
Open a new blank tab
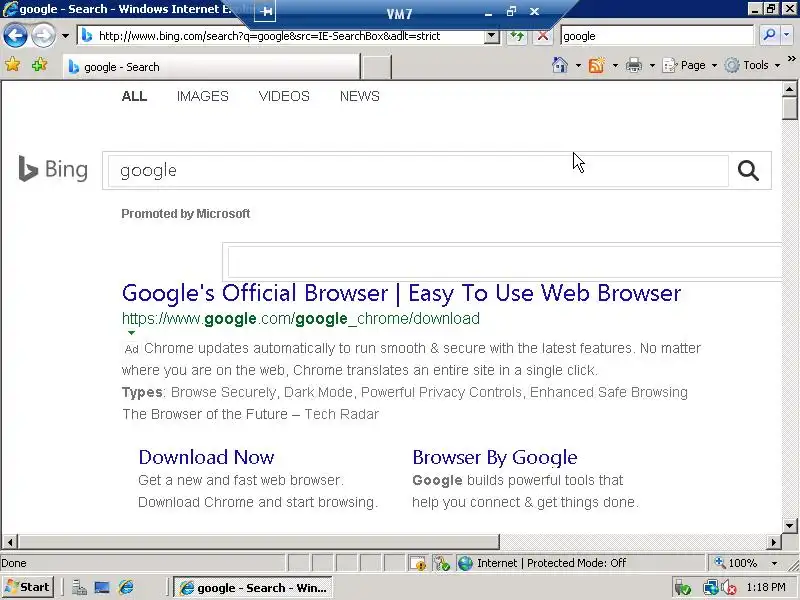(376, 67)
